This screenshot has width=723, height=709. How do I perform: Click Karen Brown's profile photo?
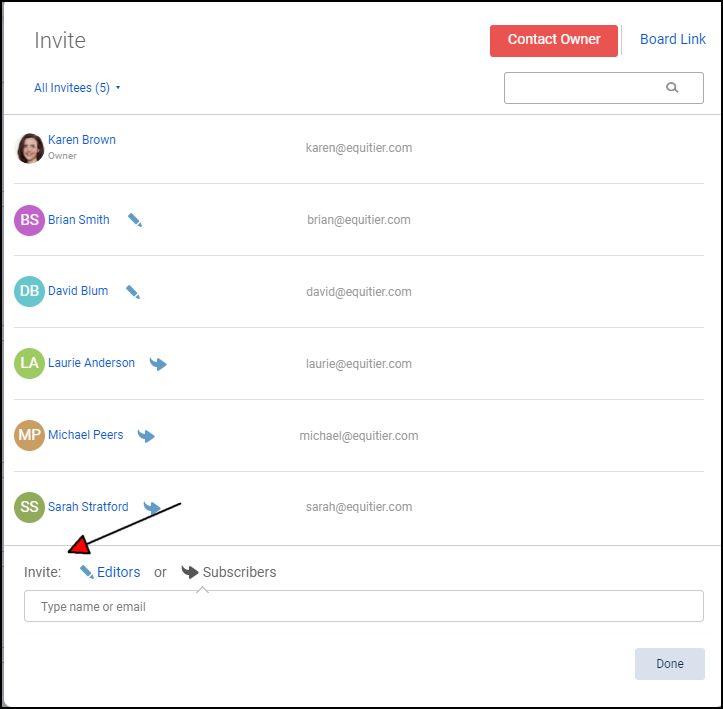pyautogui.click(x=30, y=148)
